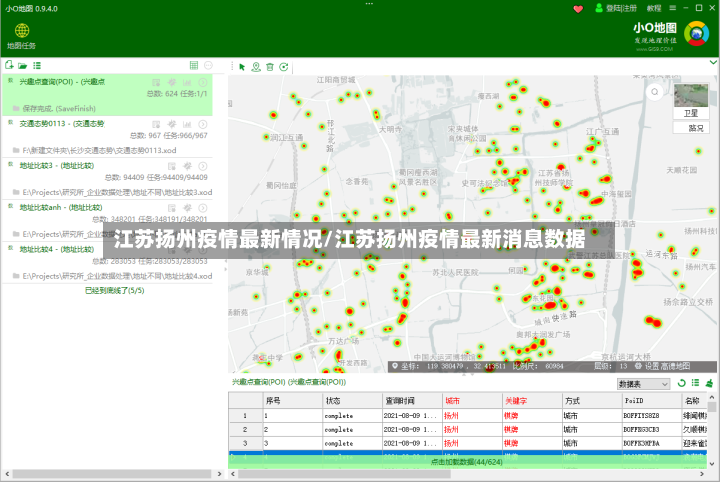Toggle the 路况 traffic layer
720x482 pixels.
(x=691, y=128)
